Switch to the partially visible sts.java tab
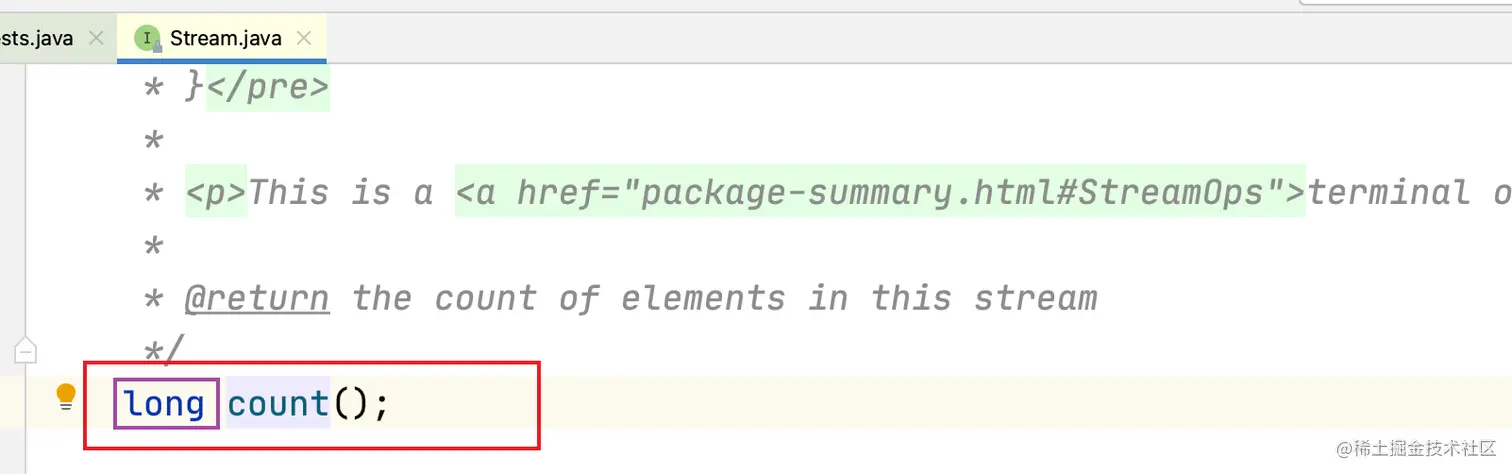The width and height of the screenshot is (1512, 474). pyautogui.click(x=37, y=39)
